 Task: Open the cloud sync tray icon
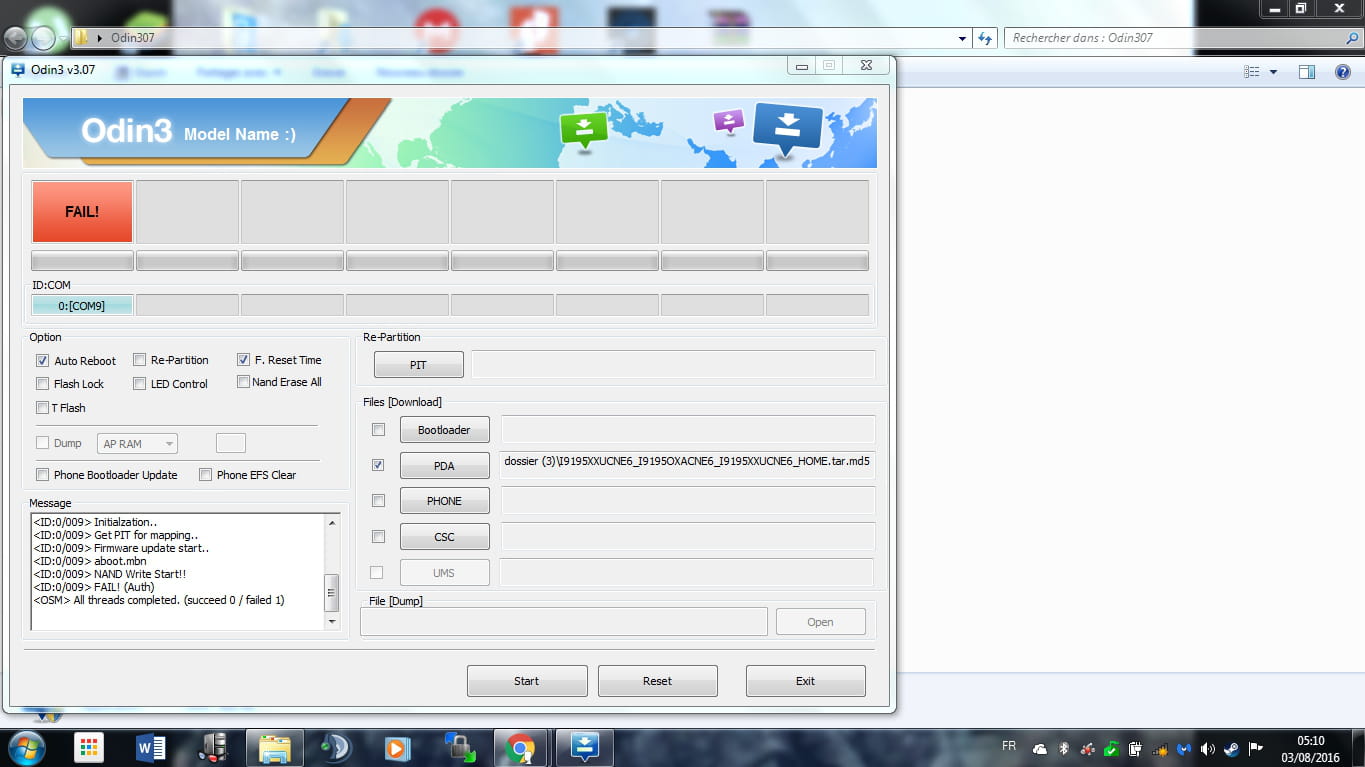coord(1040,748)
